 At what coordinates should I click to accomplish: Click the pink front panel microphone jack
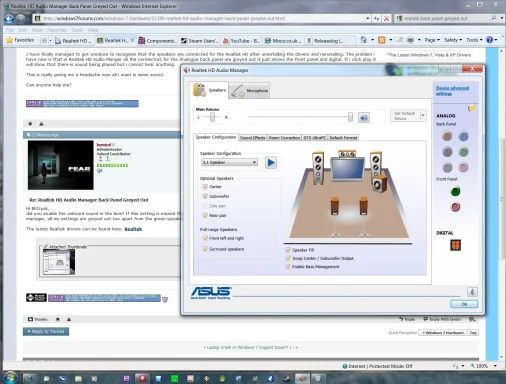(455, 207)
